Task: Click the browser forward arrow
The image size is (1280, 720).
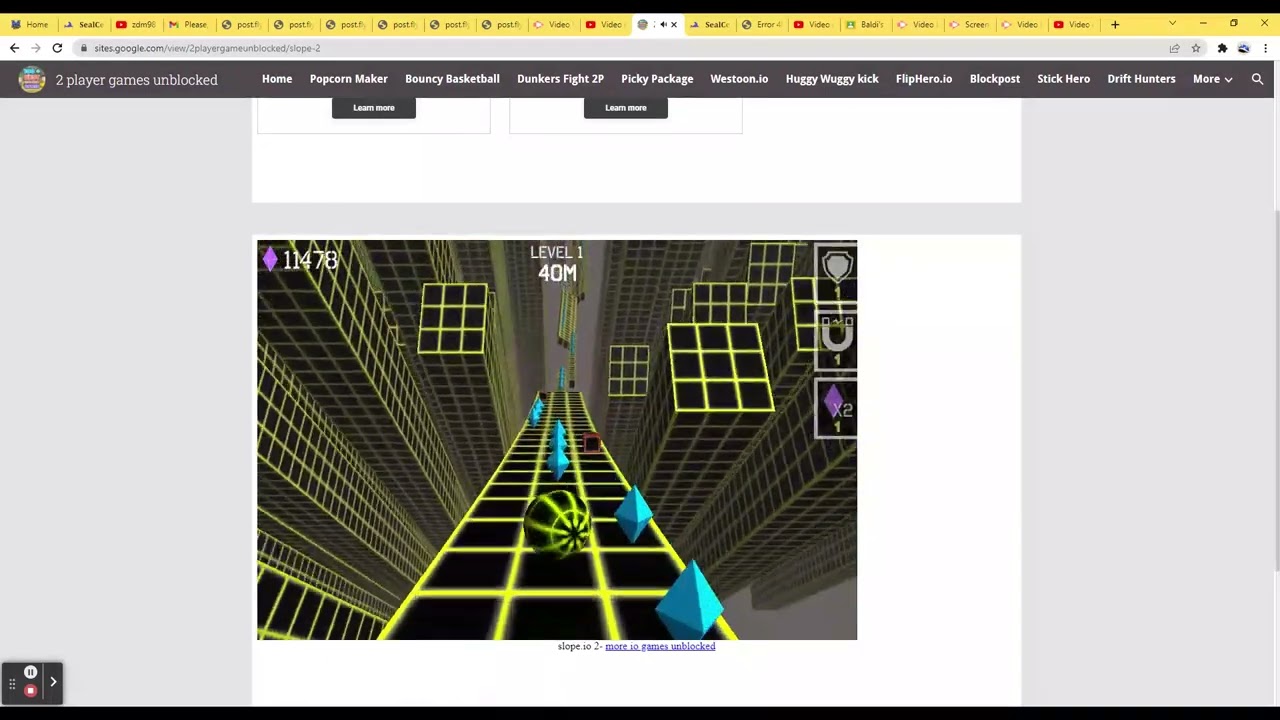Action: (x=35, y=48)
